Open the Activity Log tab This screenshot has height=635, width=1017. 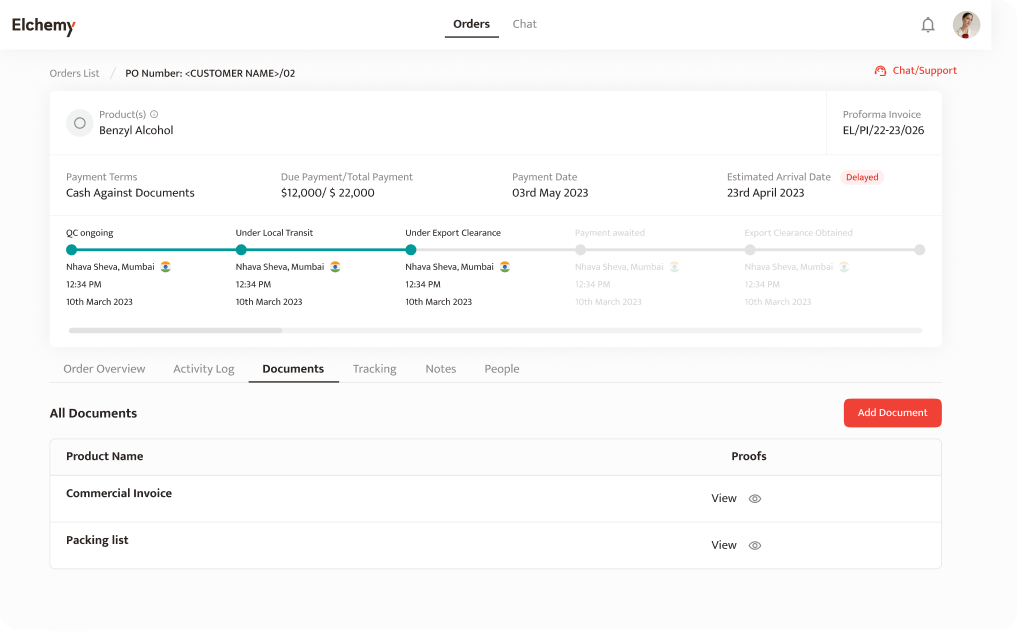point(204,369)
